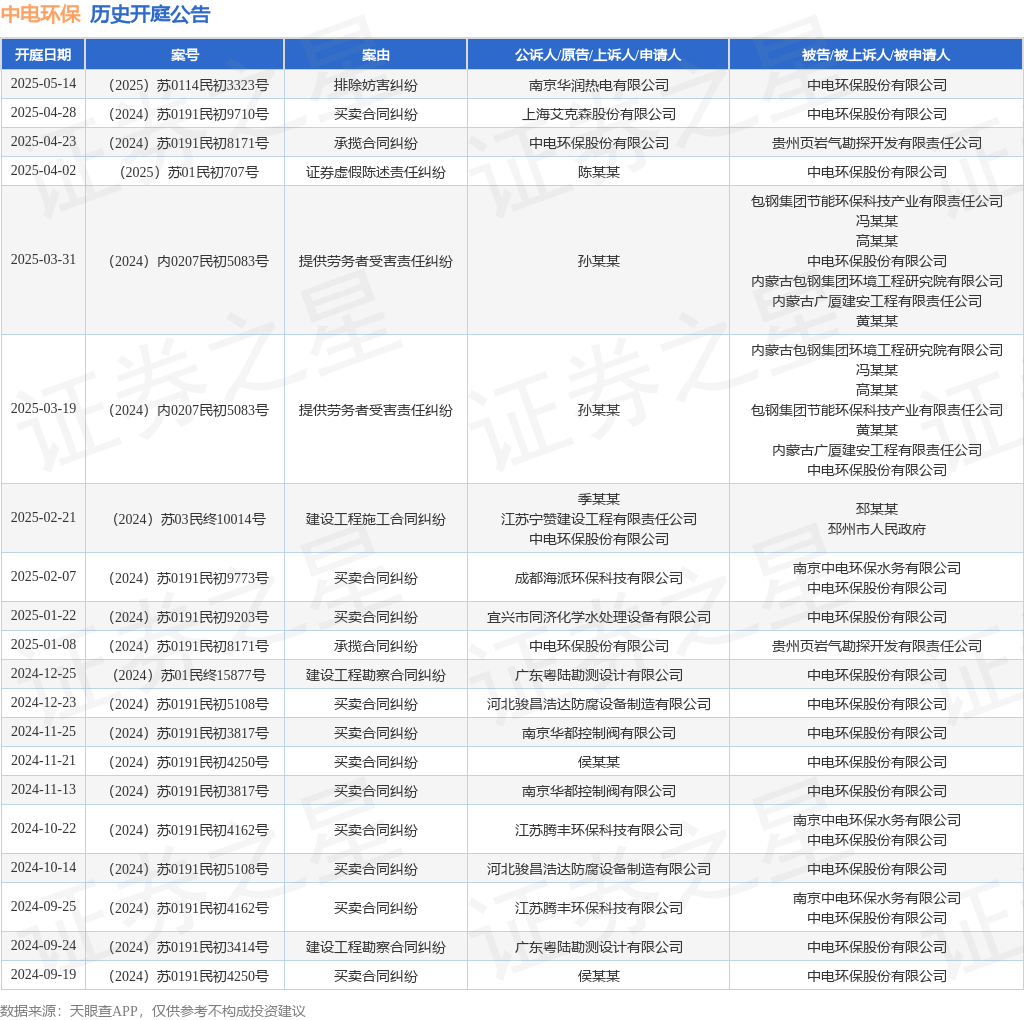Viewport: 1024px width, 1020px height.
Task: Click plaintiff 成都海派环保科技有限公司
Action: click(598, 578)
